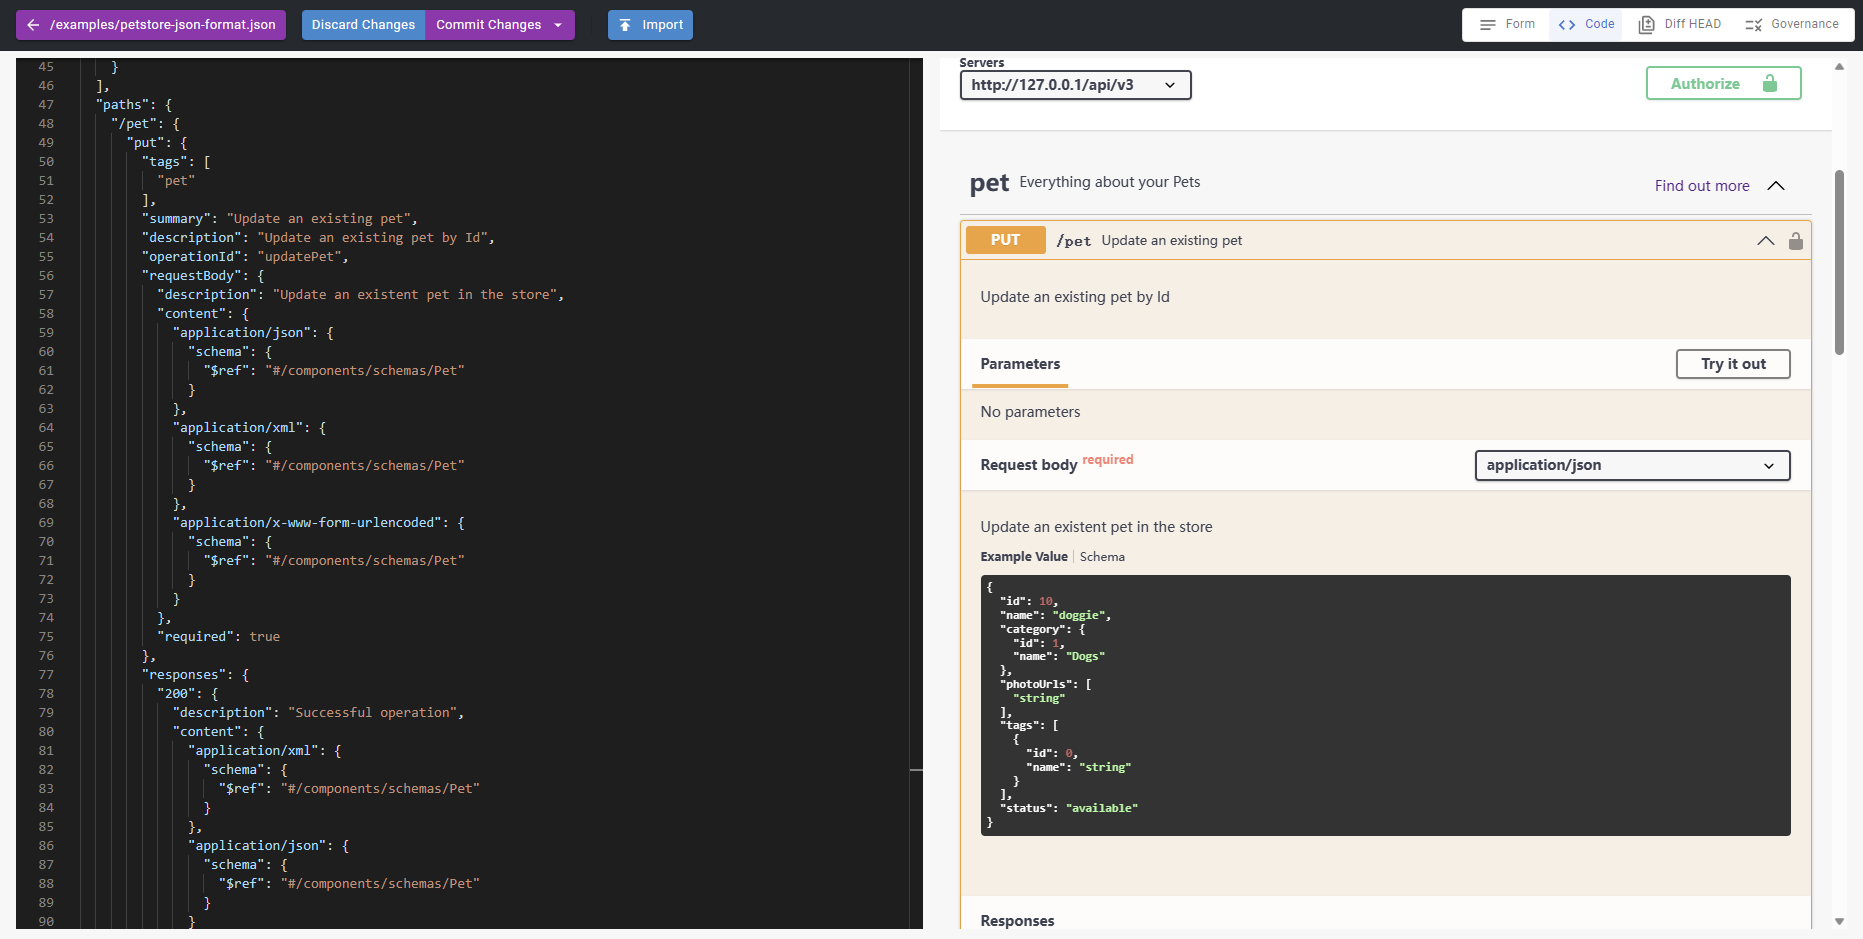Viewport: 1863px width, 939px height.
Task: Click "application/x-www-form-urlencoded" key in code
Action: coord(306,523)
